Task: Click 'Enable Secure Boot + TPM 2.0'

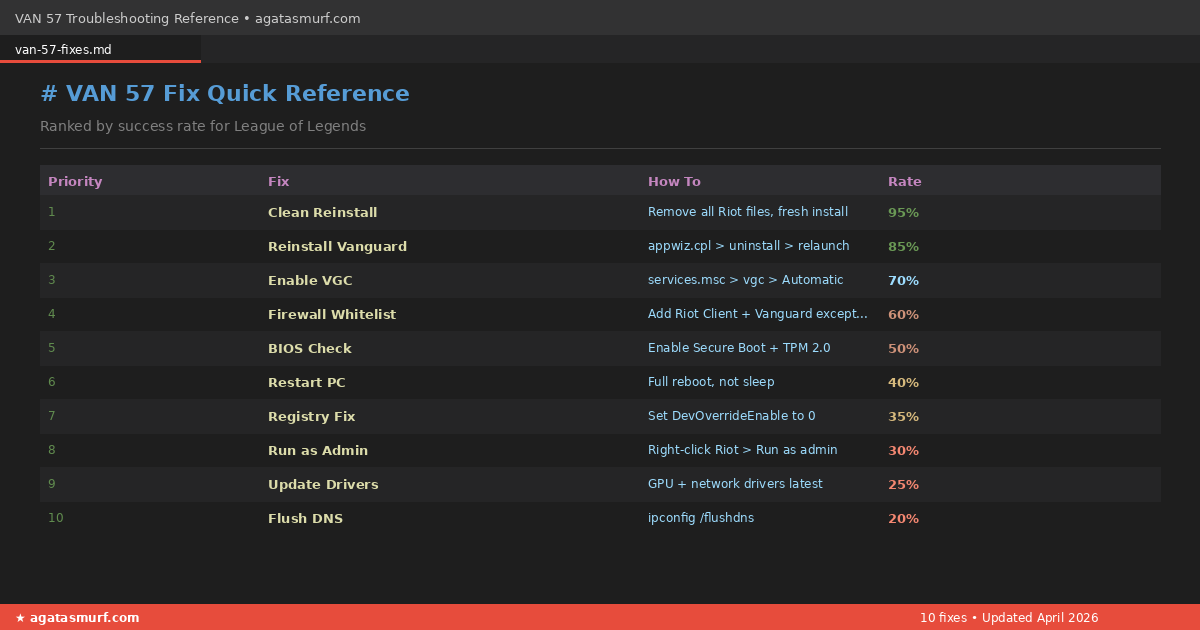Action: click(x=739, y=348)
